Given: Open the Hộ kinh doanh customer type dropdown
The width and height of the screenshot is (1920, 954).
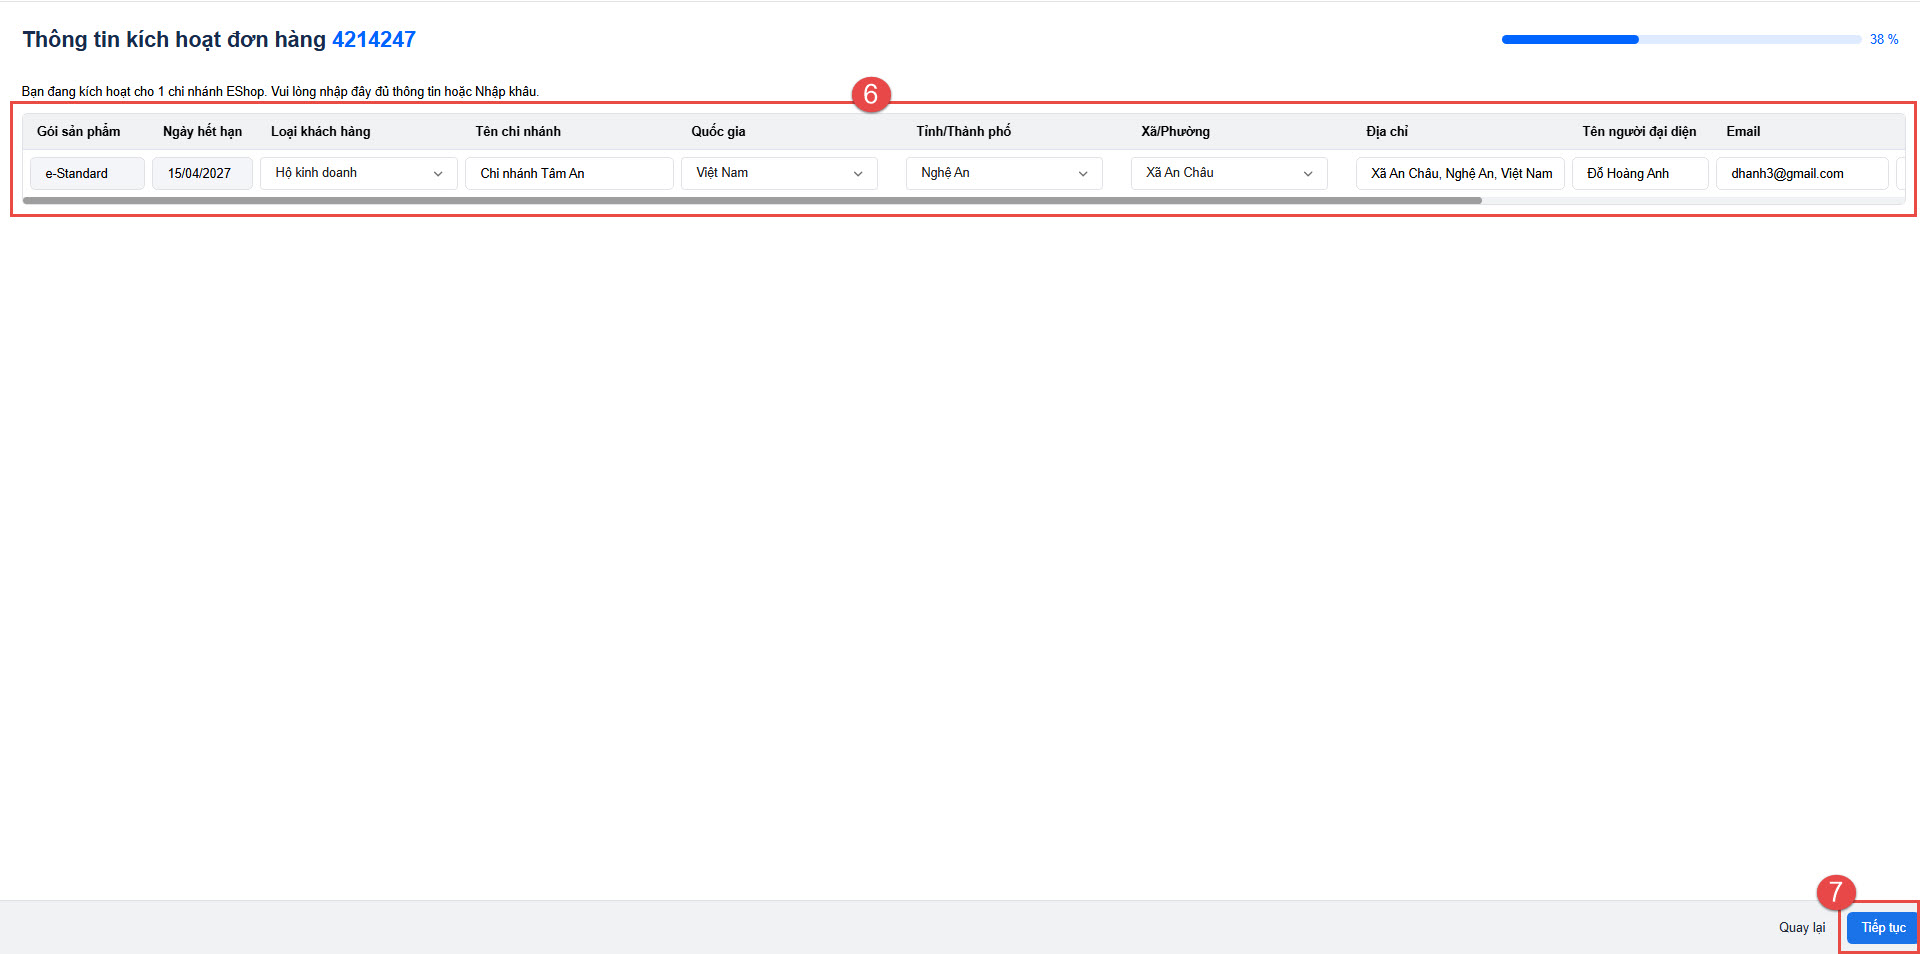Looking at the screenshot, I should click(358, 173).
